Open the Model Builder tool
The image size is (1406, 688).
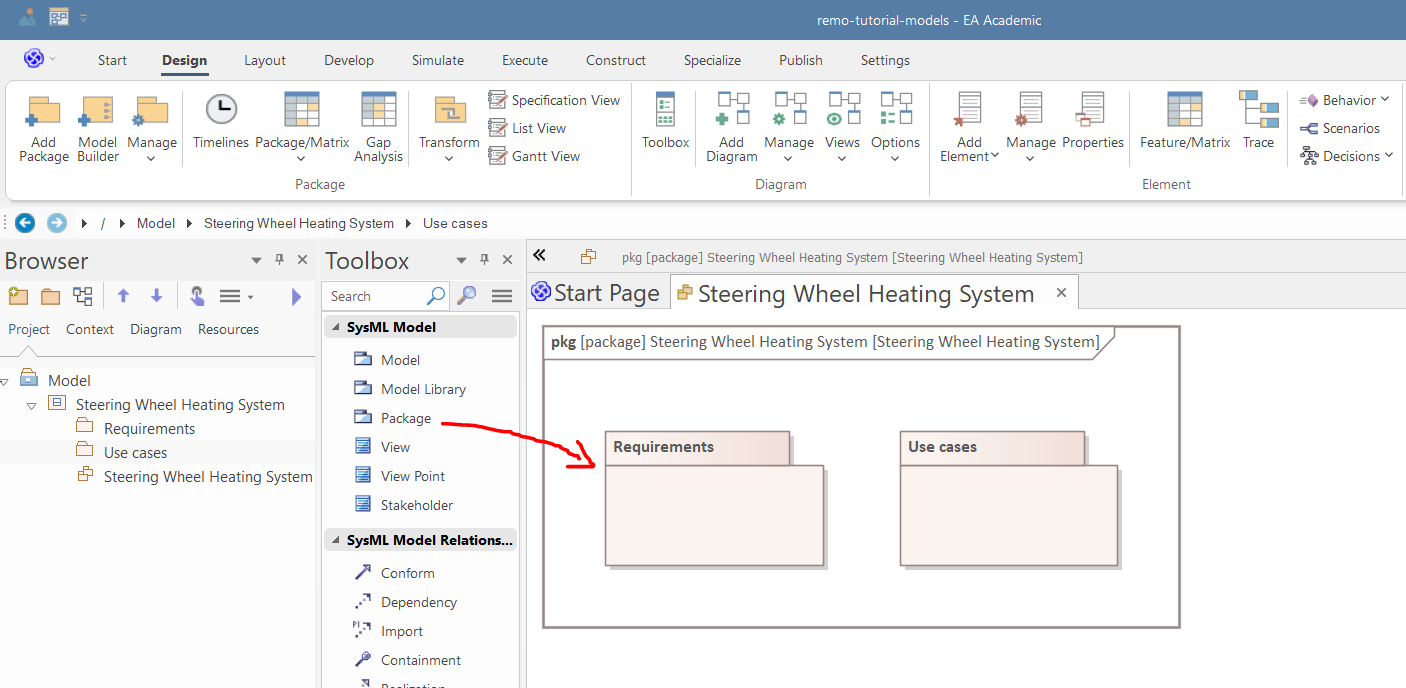coord(97,128)
